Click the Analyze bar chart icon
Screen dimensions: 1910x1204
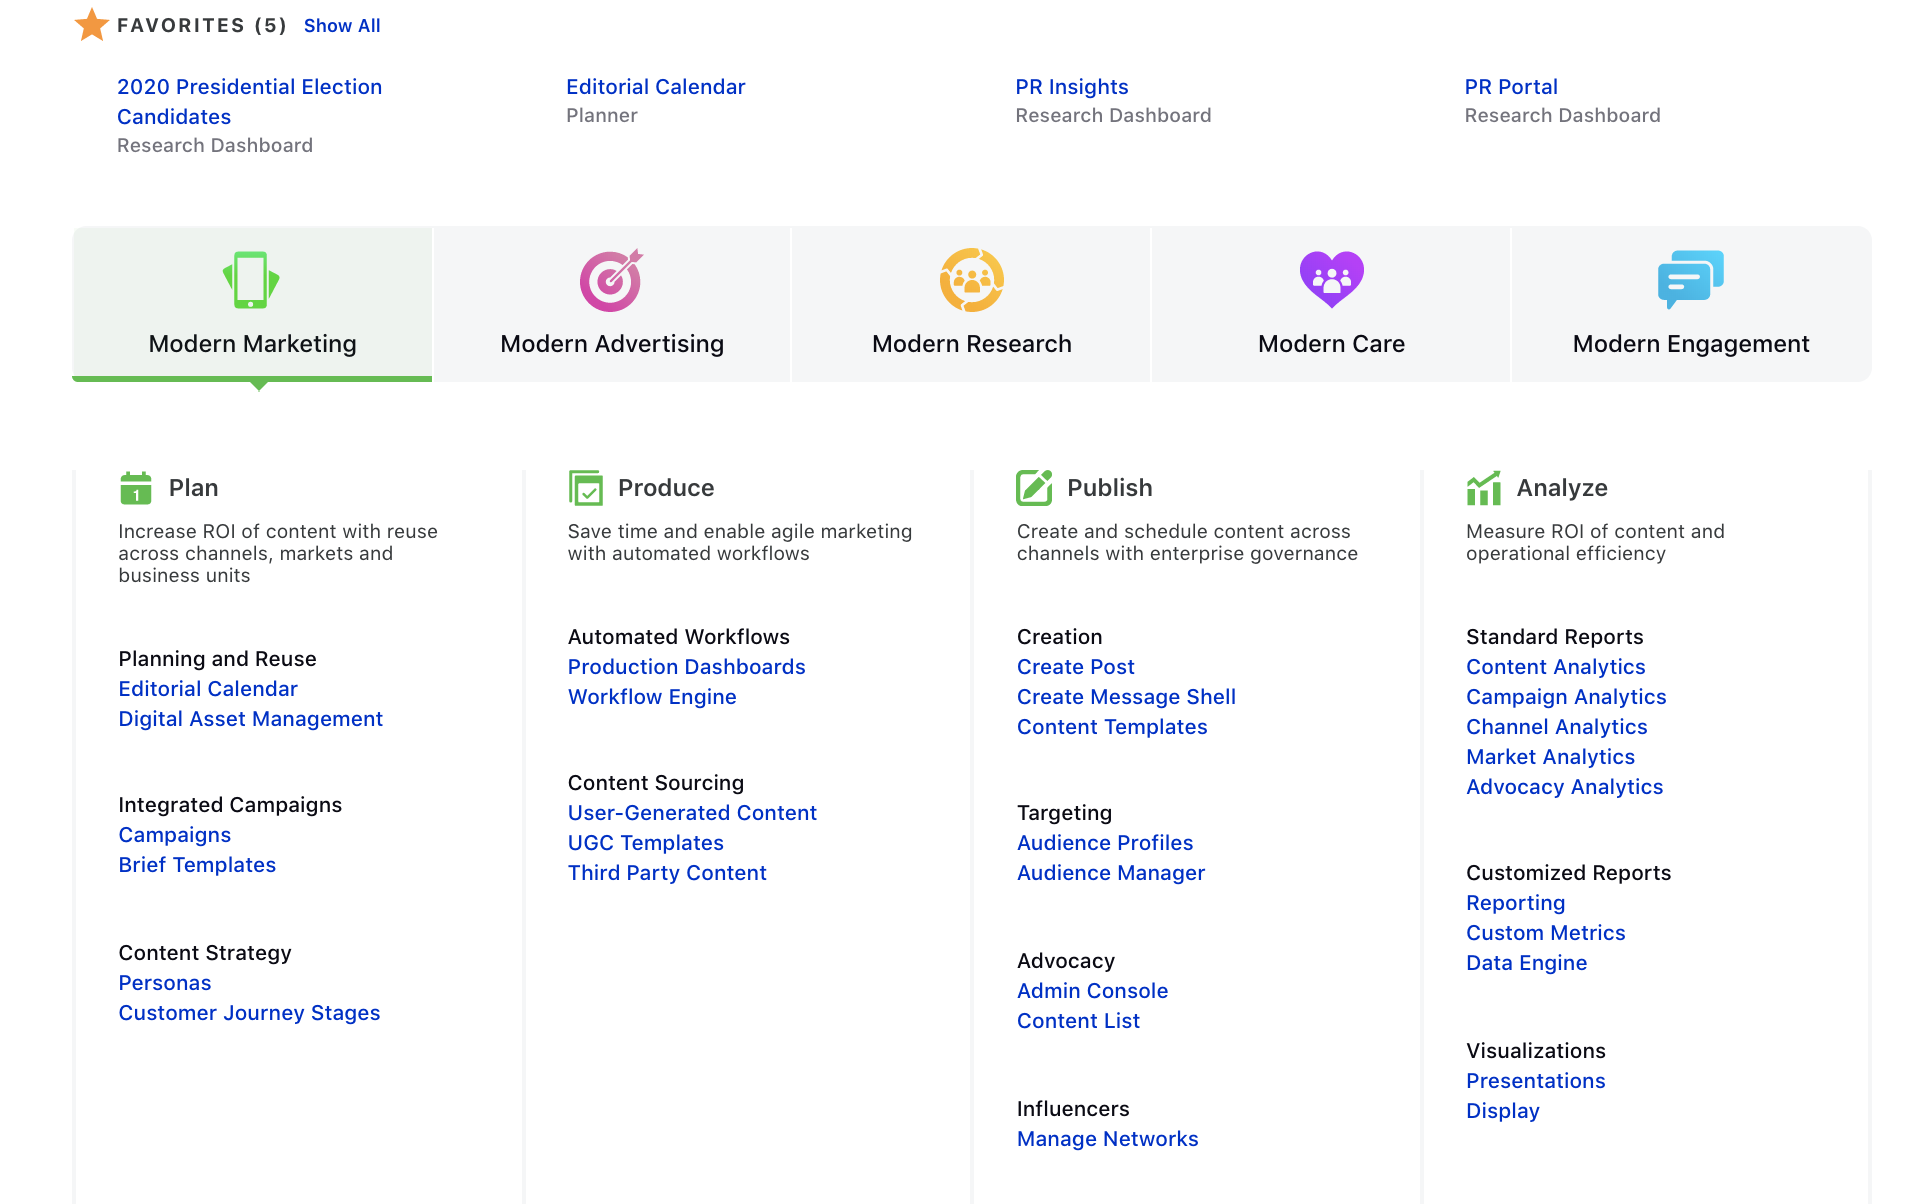1484,488
